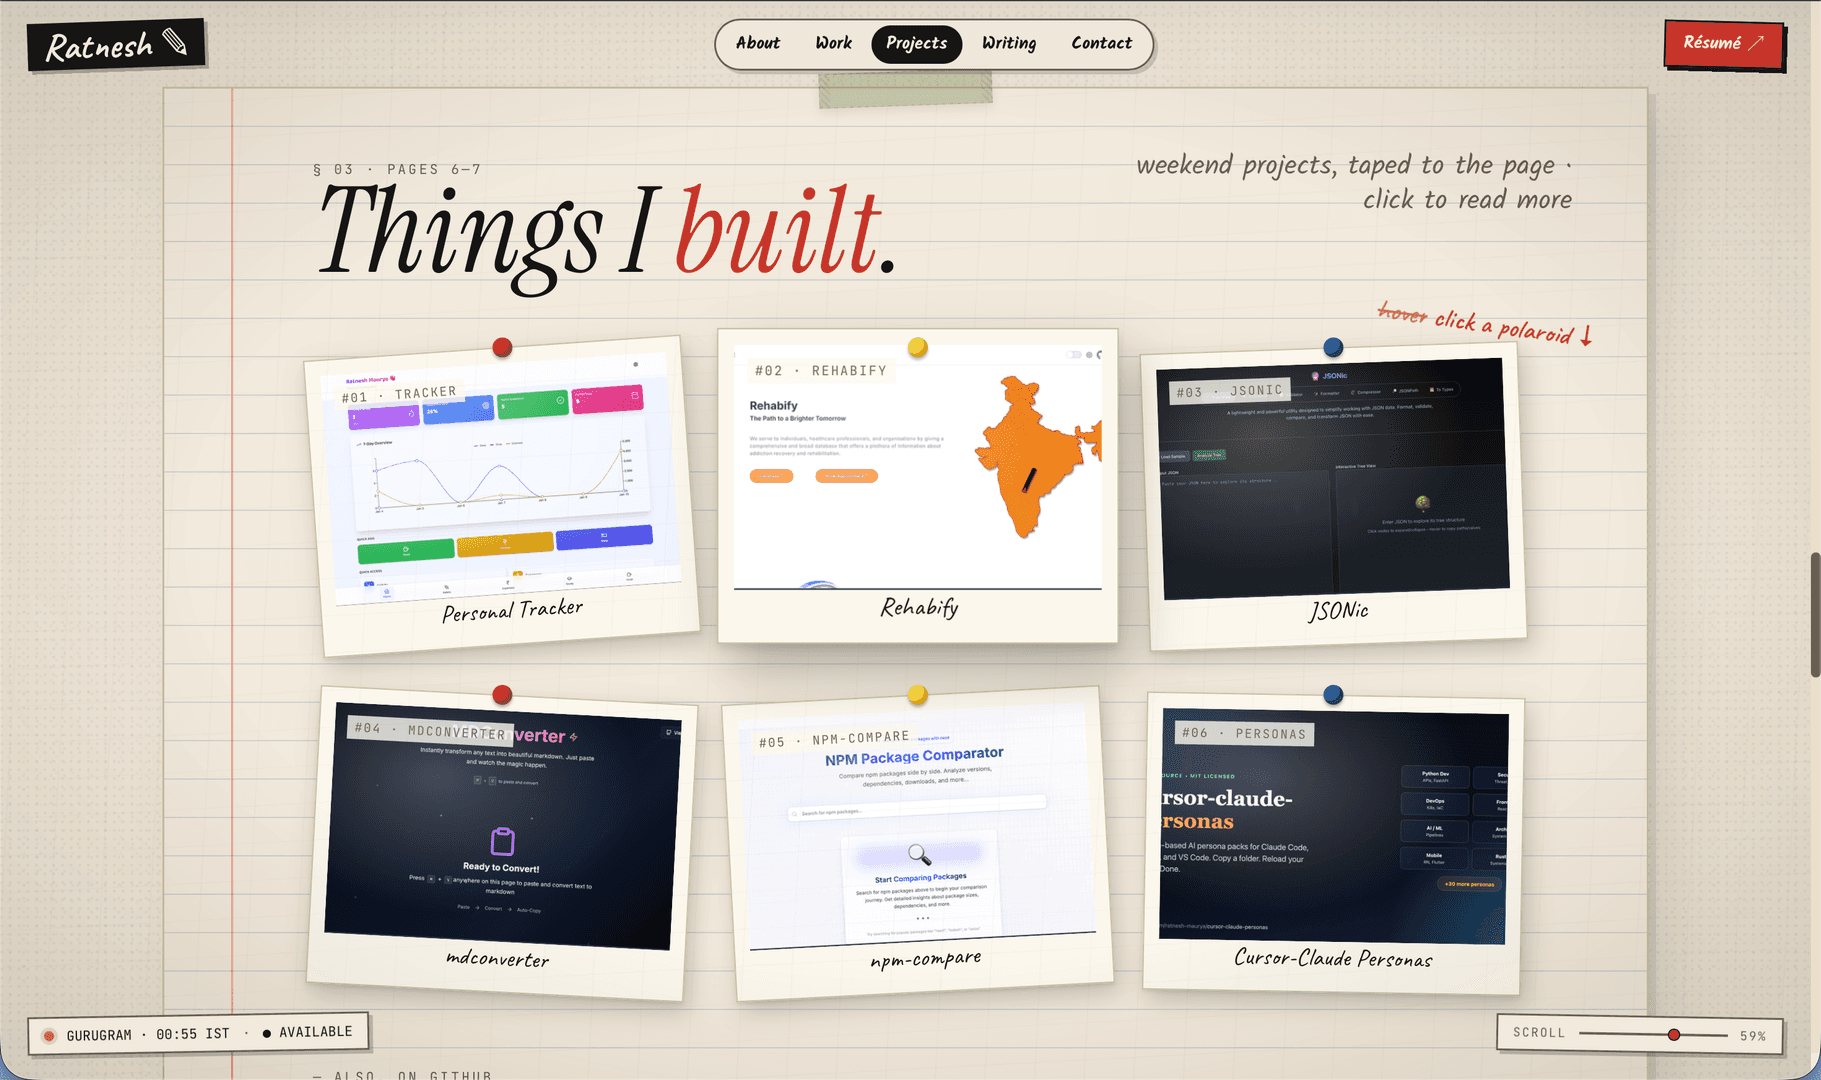Click the page vertical scrollbar thumb
Screen dimensions: 1821x1080
[1815, 614]
